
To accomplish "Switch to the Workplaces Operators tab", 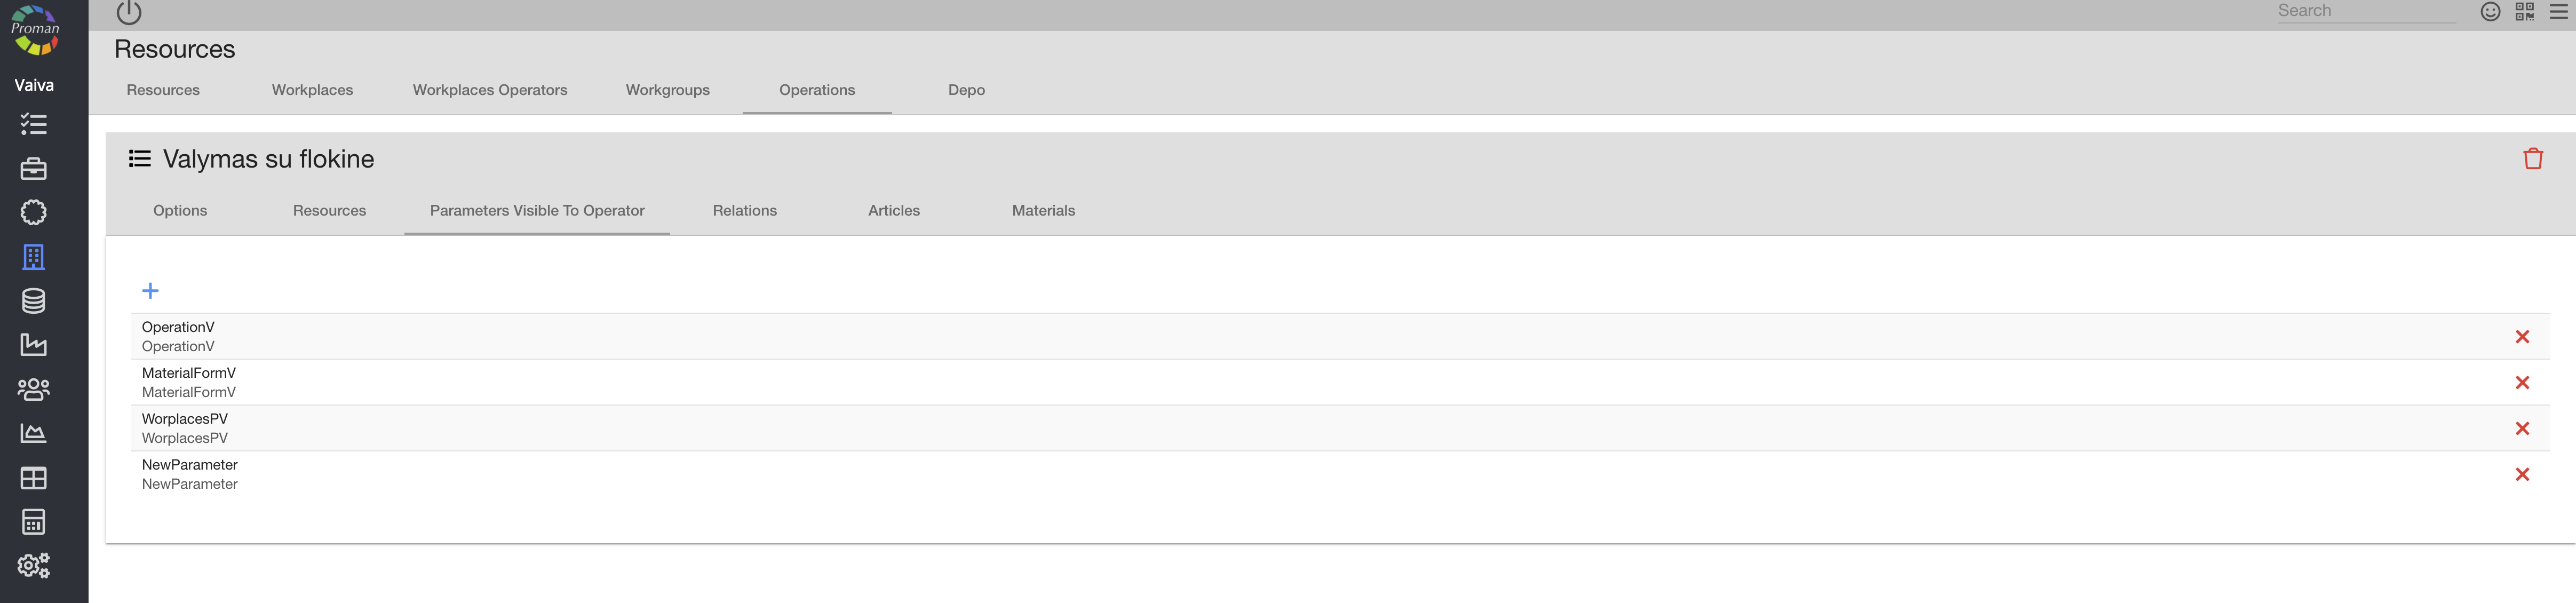I will coord(490,90).
